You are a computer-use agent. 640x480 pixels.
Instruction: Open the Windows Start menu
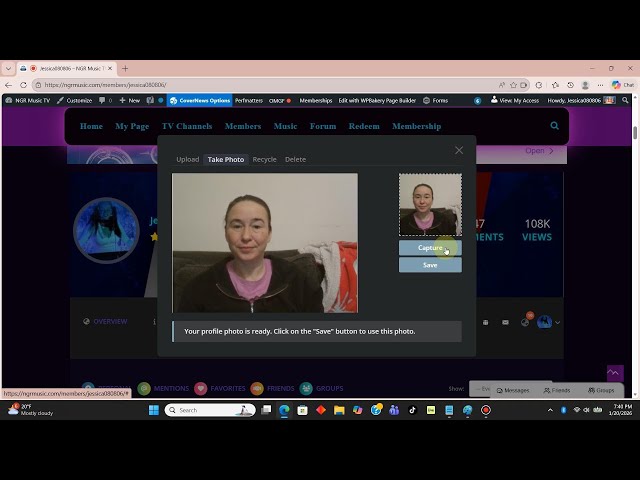154,410
